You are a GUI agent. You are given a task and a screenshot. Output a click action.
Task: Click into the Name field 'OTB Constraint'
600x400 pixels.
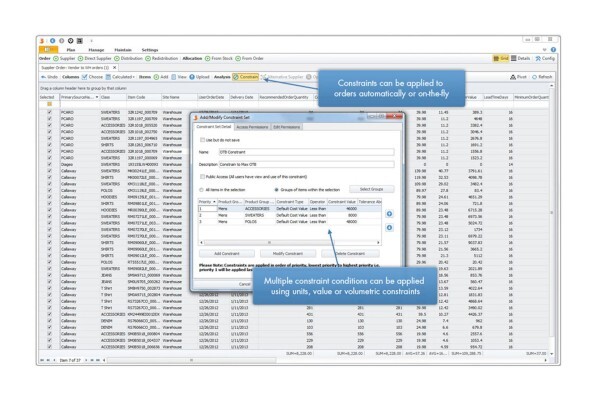click(x=306, y=152)
